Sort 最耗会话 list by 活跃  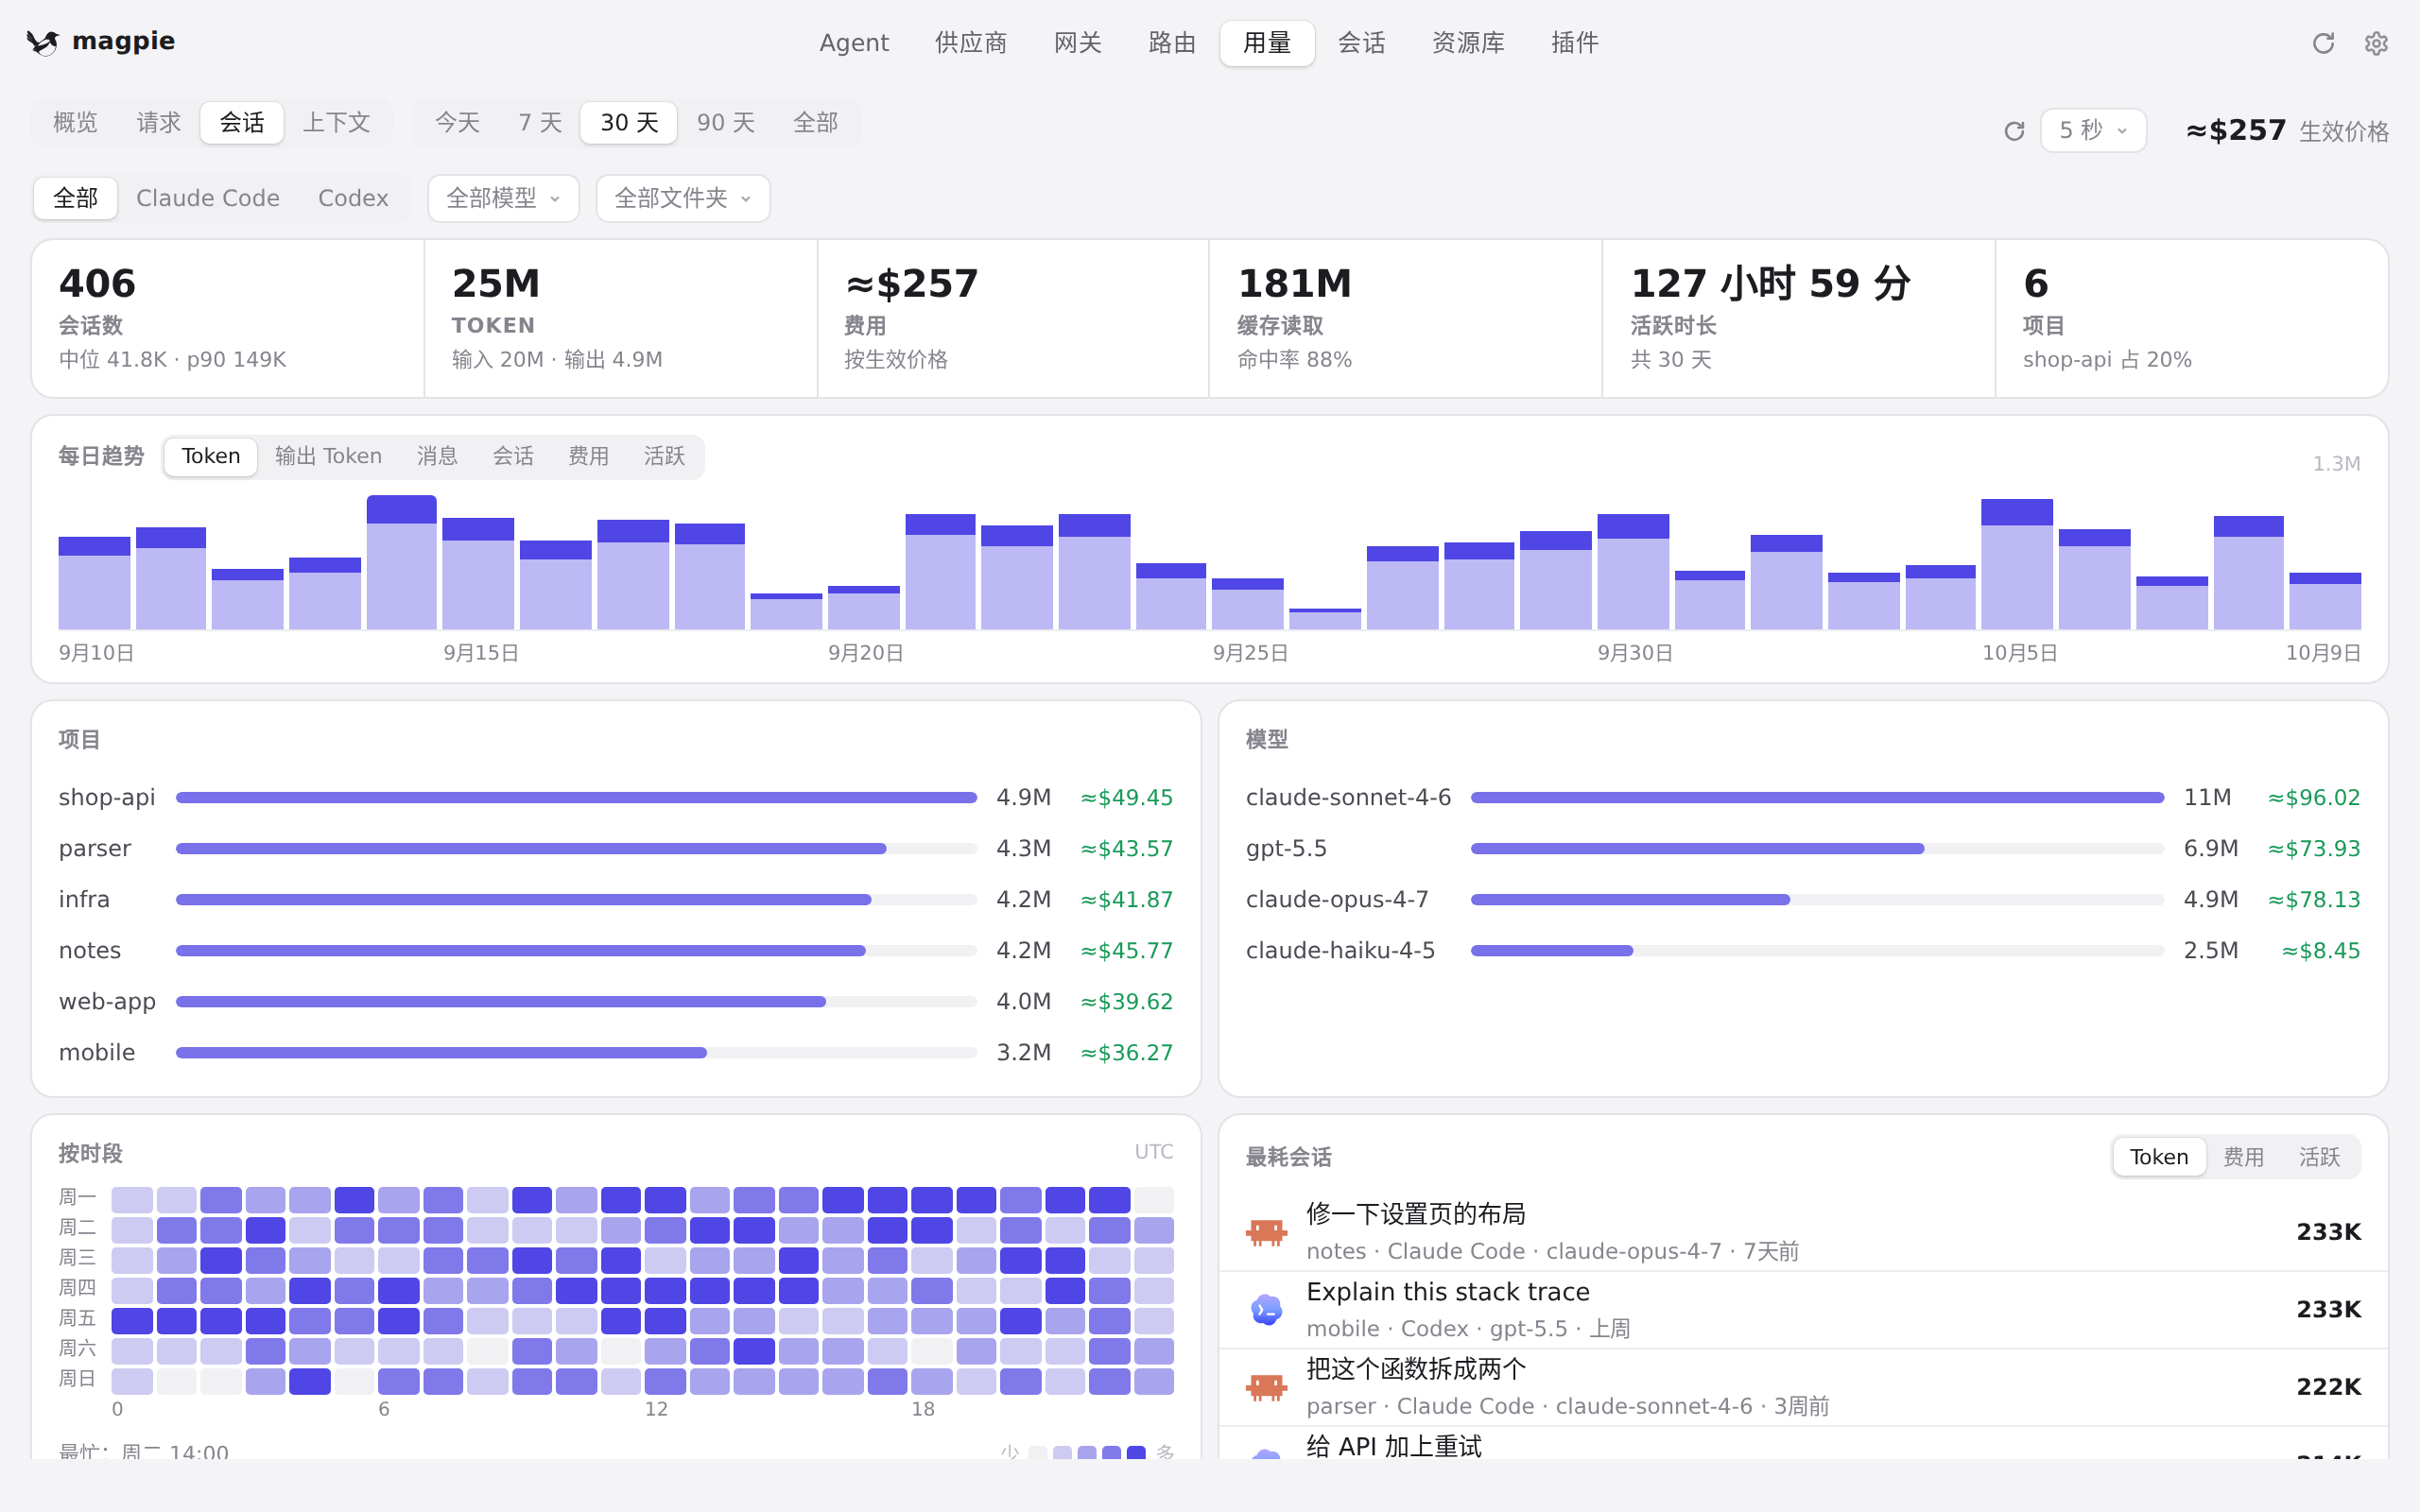click(x=2319, y=1157)
